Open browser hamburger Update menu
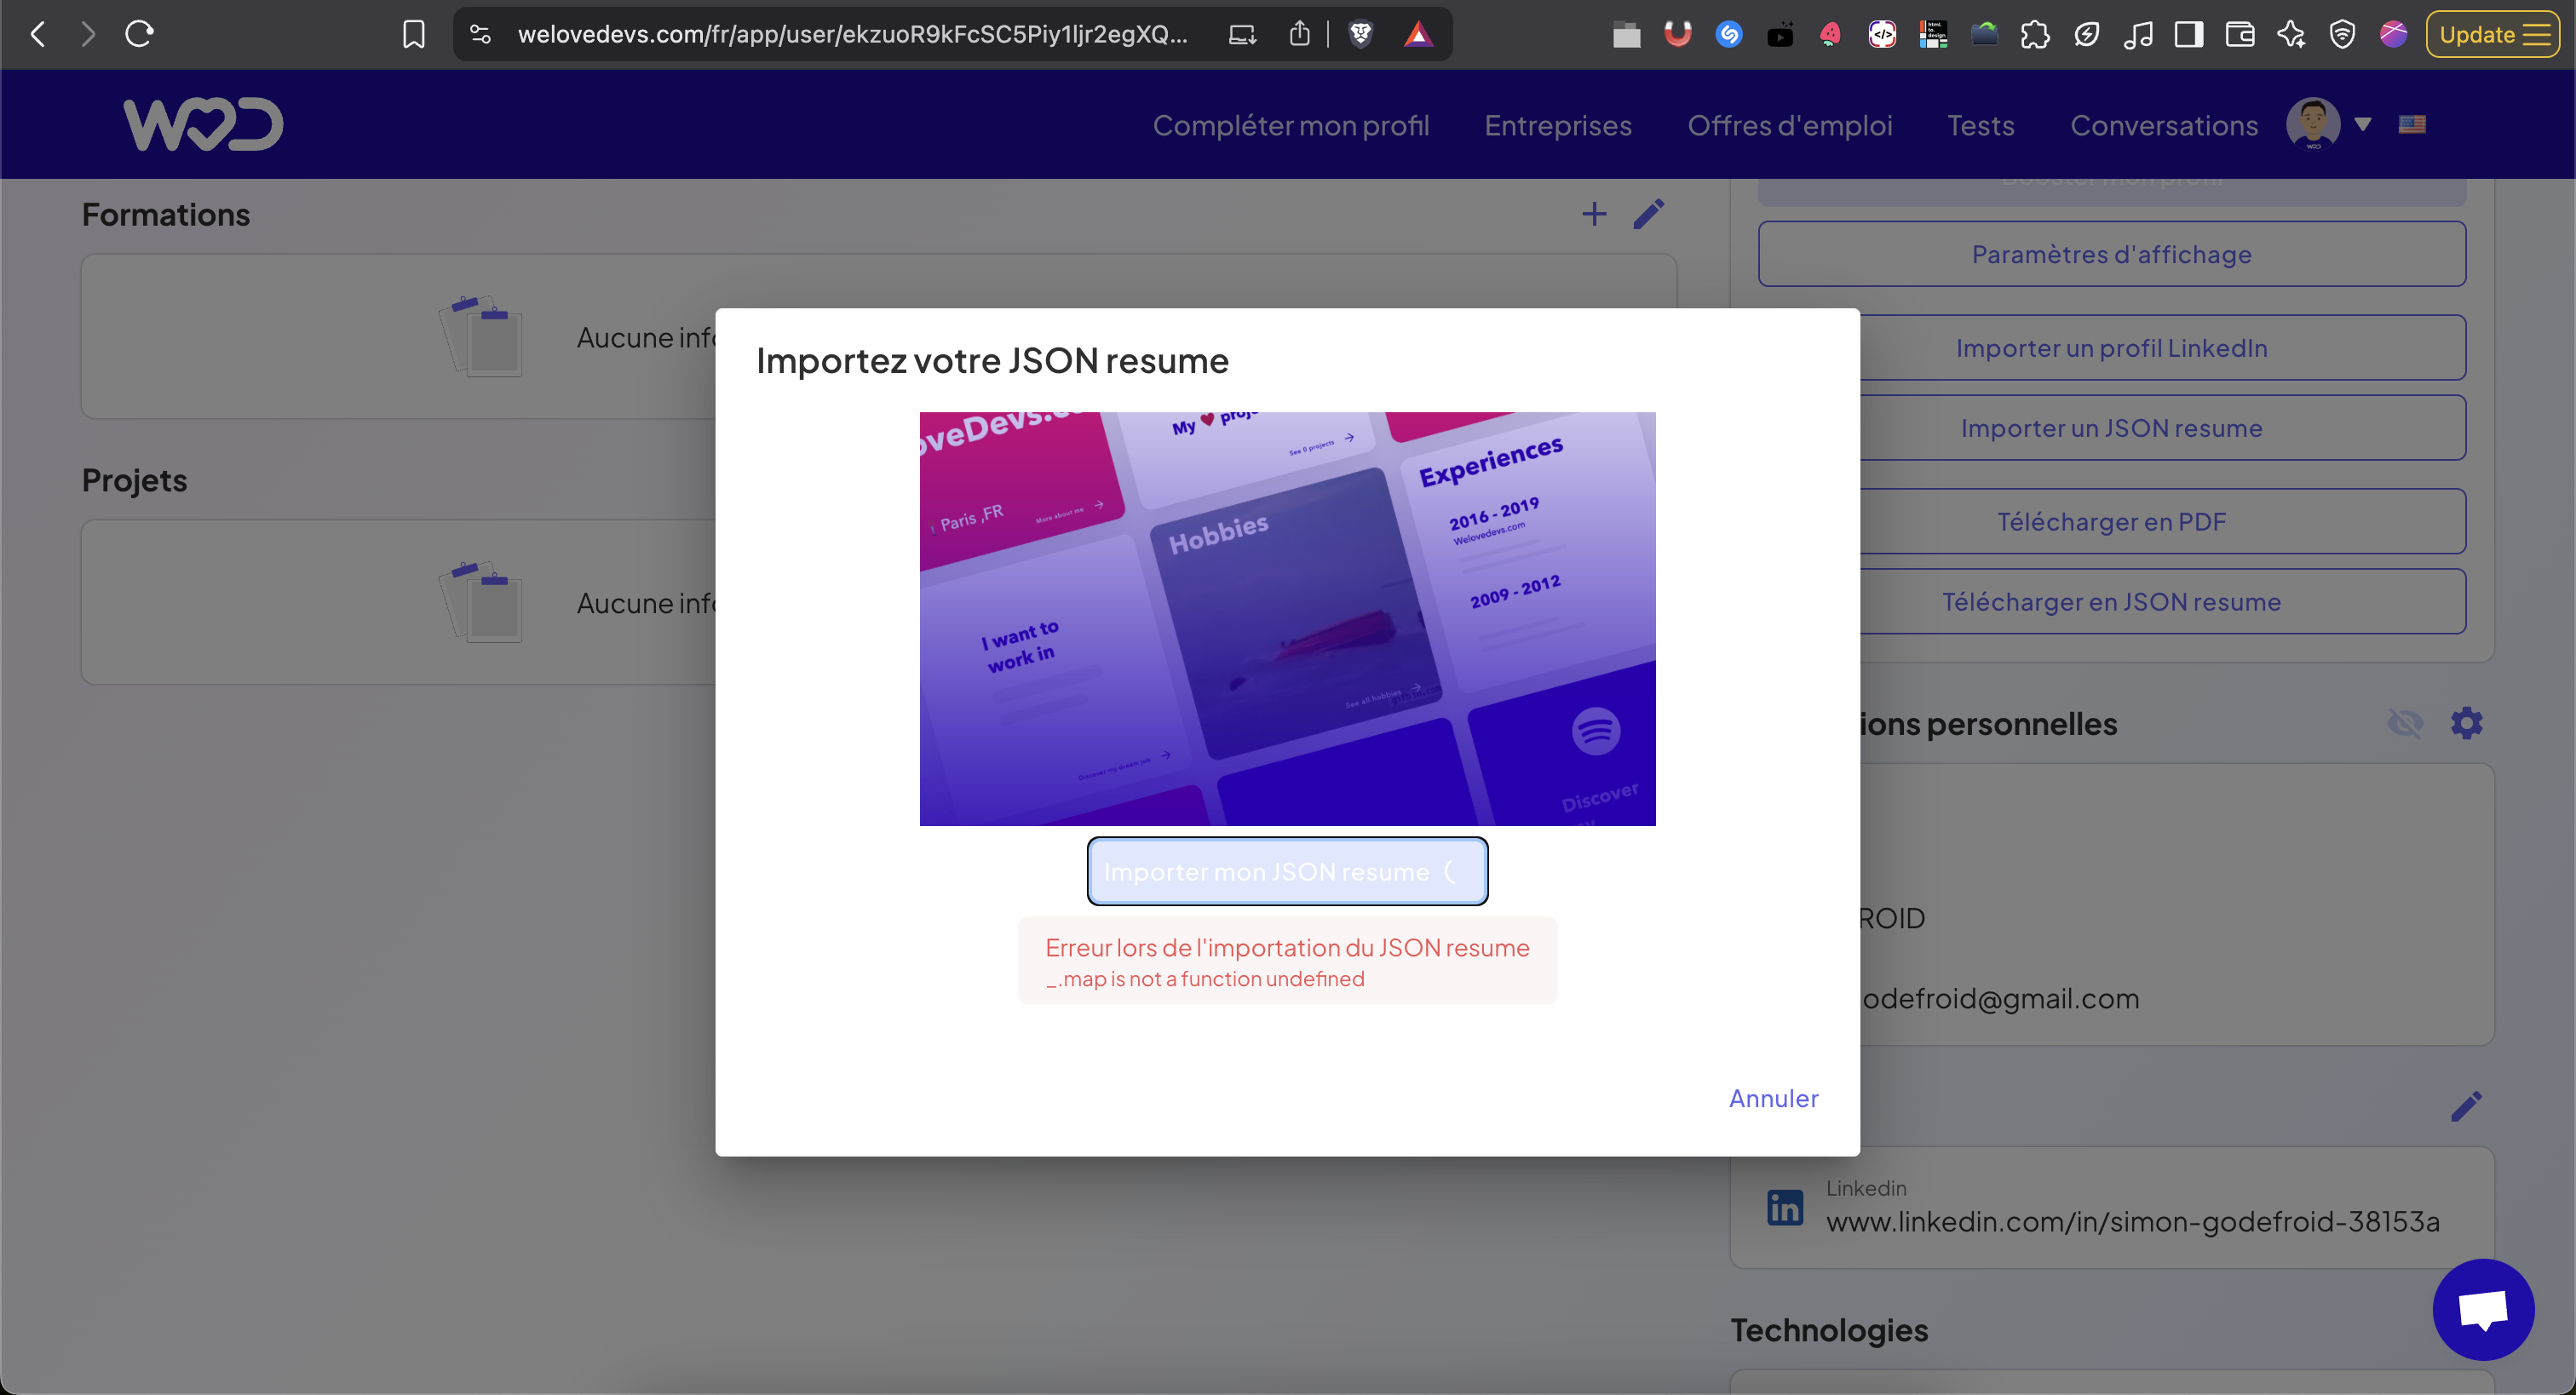Screen dimensions: 2576x1395 2492,35
